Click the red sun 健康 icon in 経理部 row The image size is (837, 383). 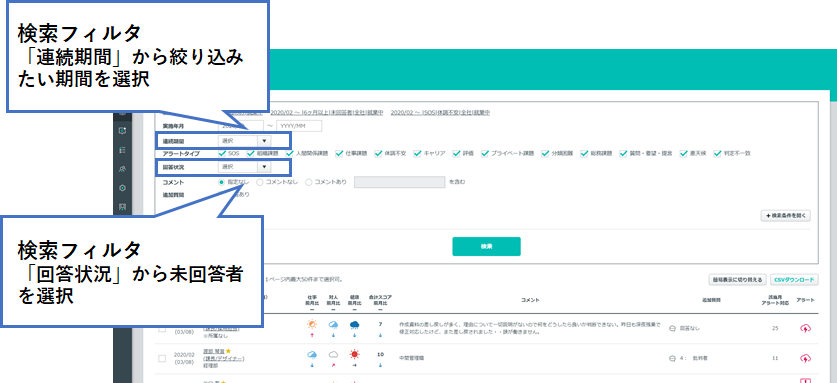(x=354, y=354)
